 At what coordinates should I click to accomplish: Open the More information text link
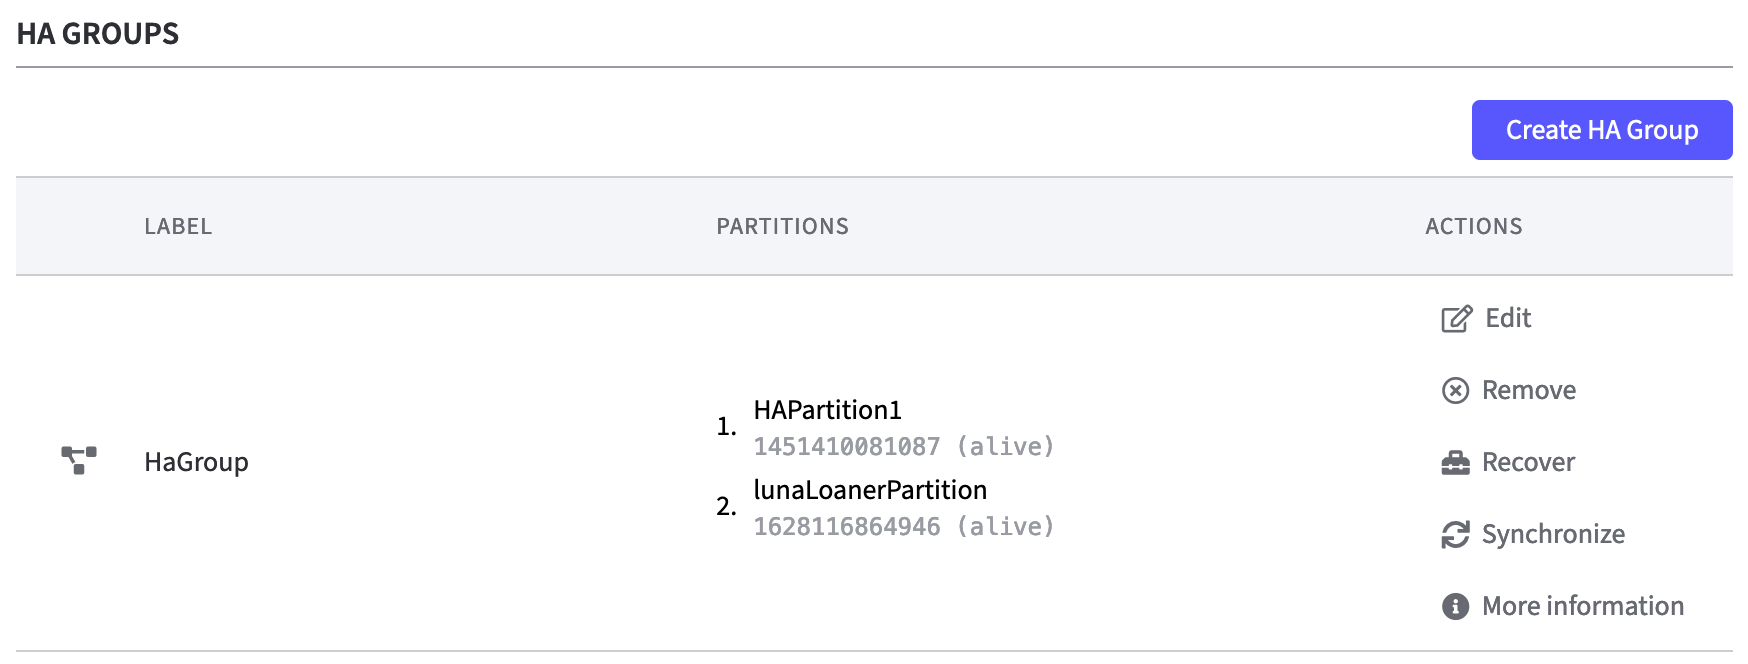pyautogui.click(x=1582, y=606)
